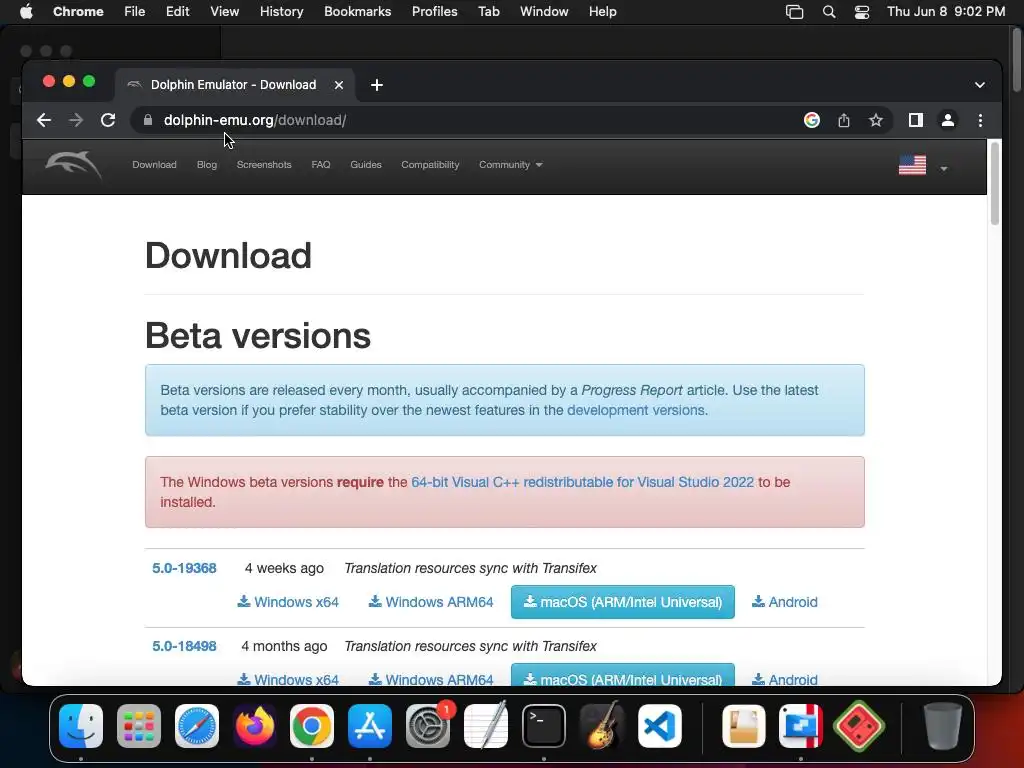Open Chrome's three-dot menu

coord(980,120)
